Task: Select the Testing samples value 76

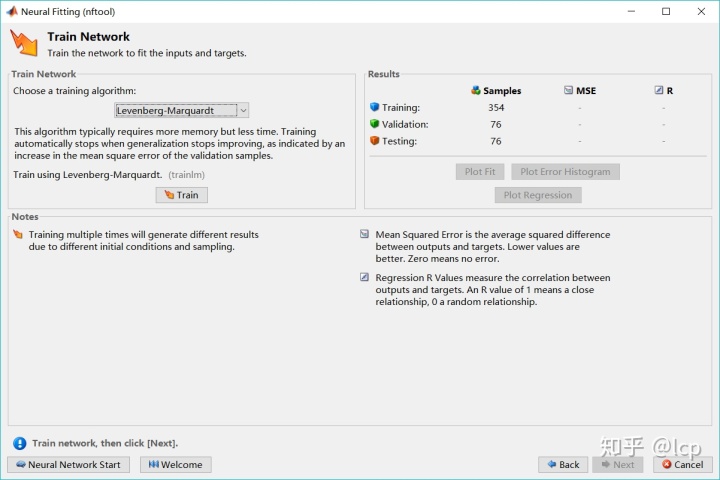Action: 496,141
